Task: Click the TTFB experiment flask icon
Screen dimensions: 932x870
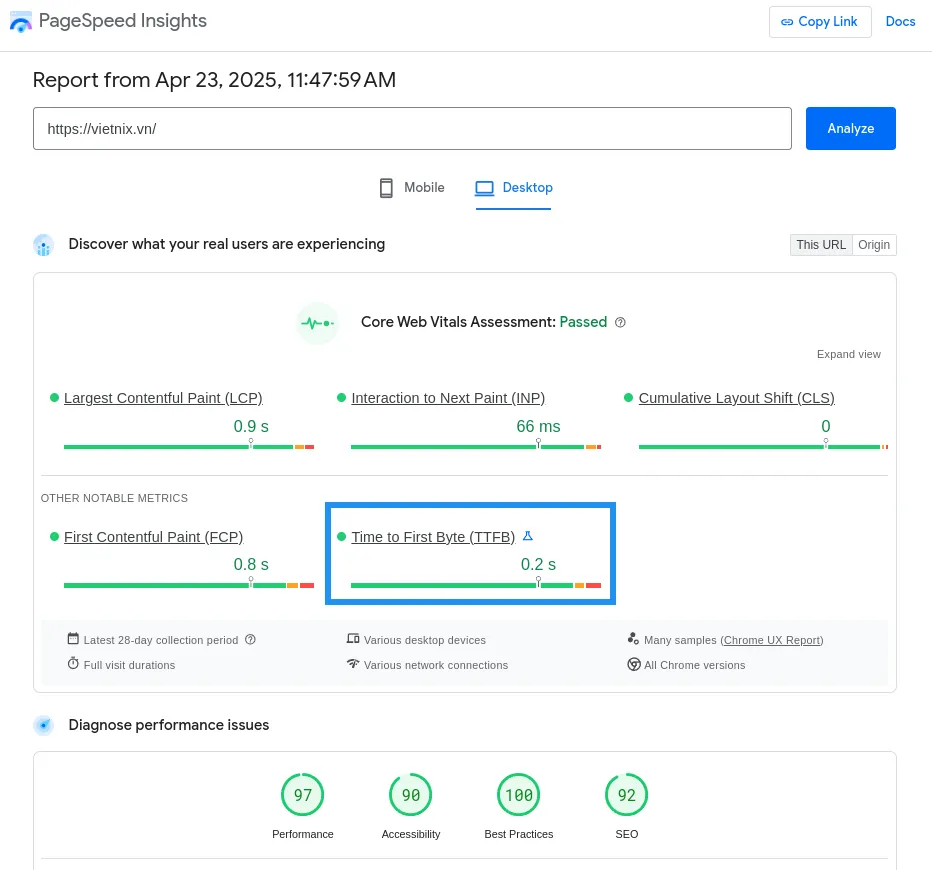Action: [x=527, y=535]
